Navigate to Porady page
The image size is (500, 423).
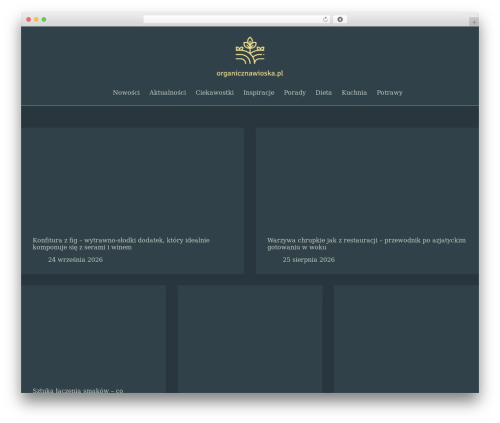tap(295, 92)
